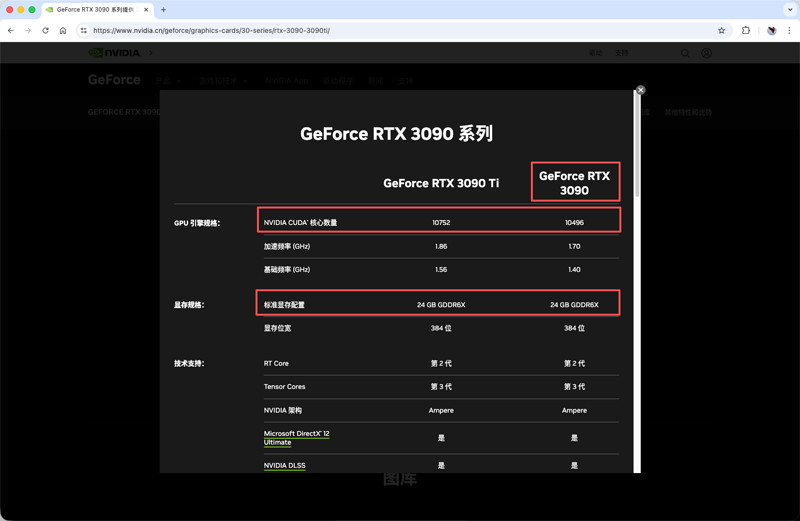800x521 pixels.
Task: Go to the browser home page icon
Action: click(x=63, y=31)
